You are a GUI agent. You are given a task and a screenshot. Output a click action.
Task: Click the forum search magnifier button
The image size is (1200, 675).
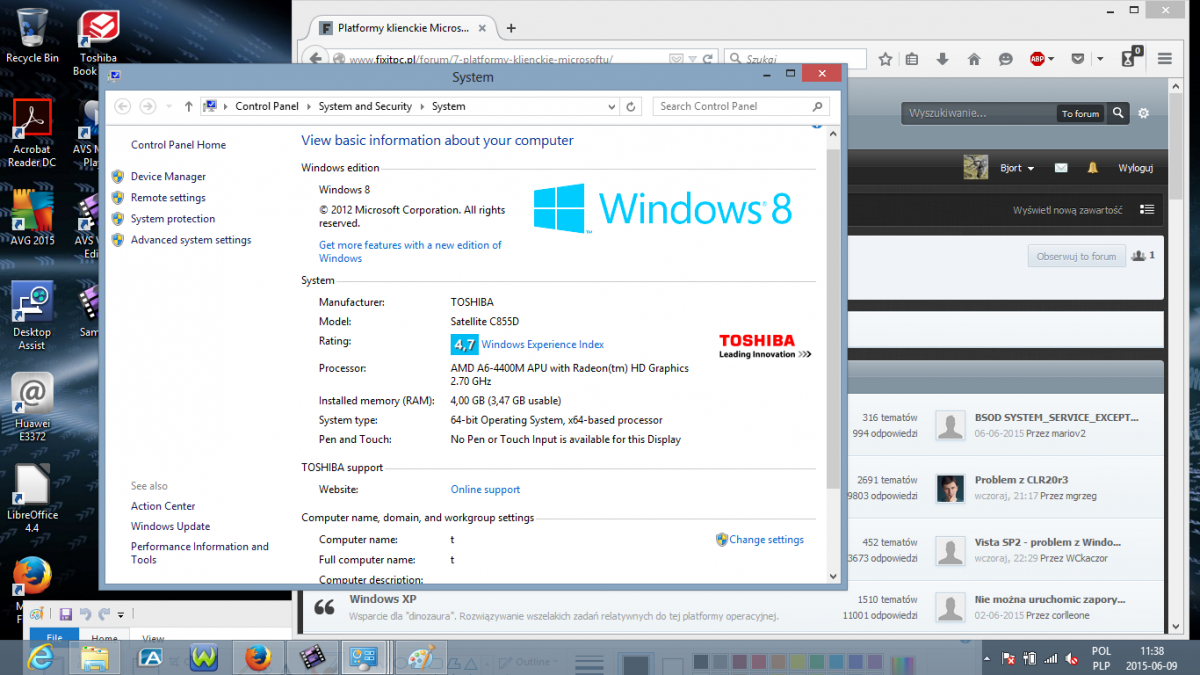tap(1119, 113)
